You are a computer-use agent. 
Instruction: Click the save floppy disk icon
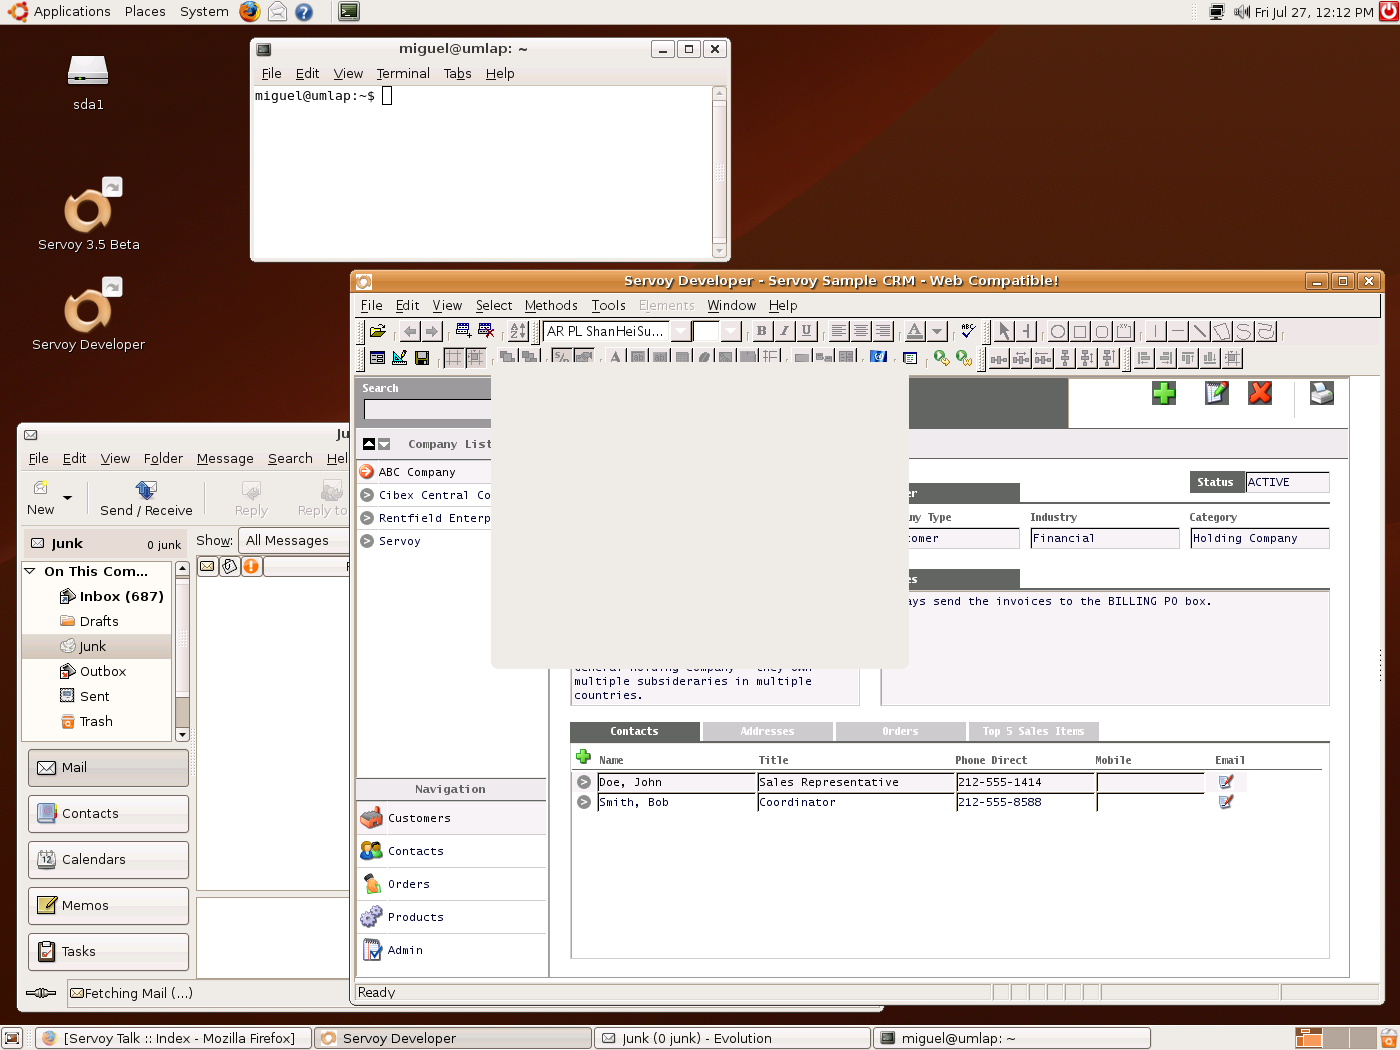(x=422, y=357)
